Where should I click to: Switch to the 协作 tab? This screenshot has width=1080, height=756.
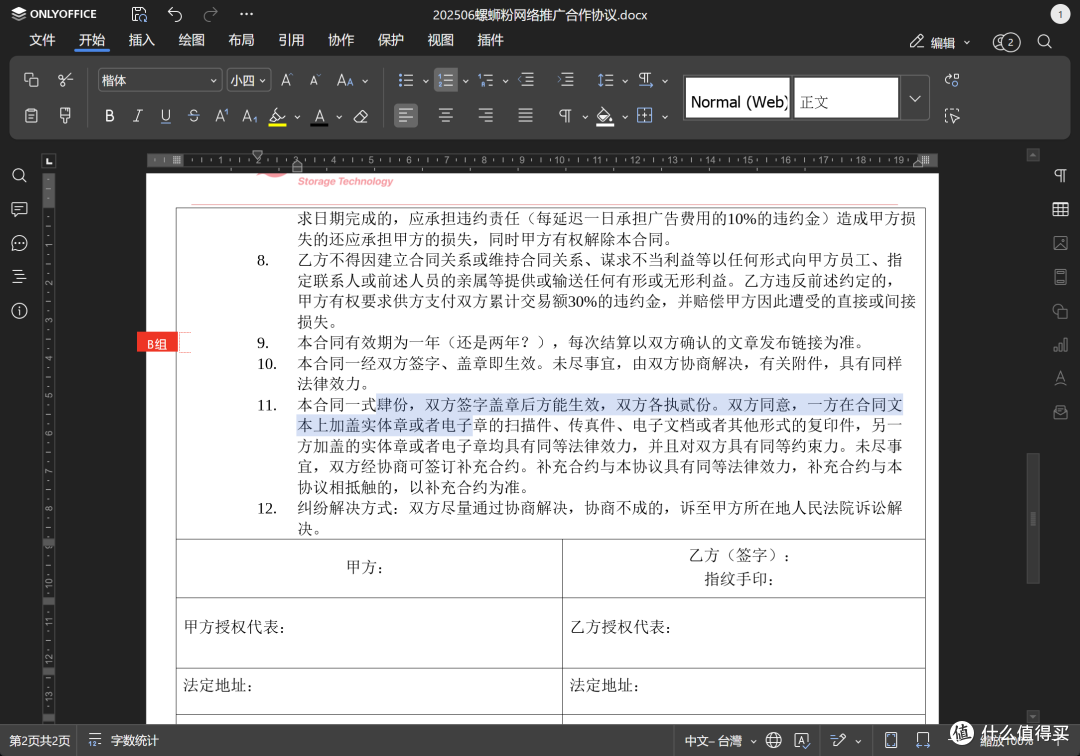pos(341,41)
